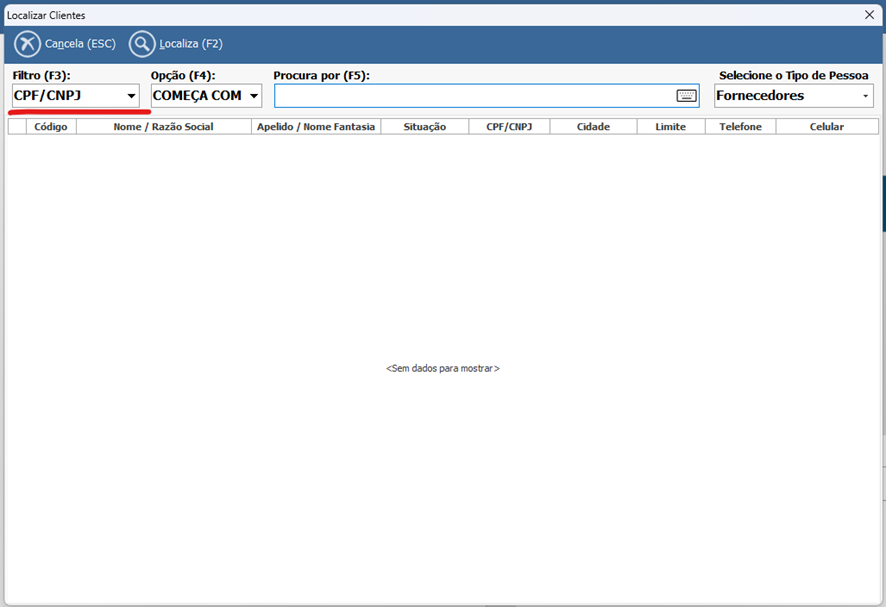886x607 pixels.
Task: Expand the Tipo de Pessoa Fornecedores dropdown
Action: pos(865,96)
